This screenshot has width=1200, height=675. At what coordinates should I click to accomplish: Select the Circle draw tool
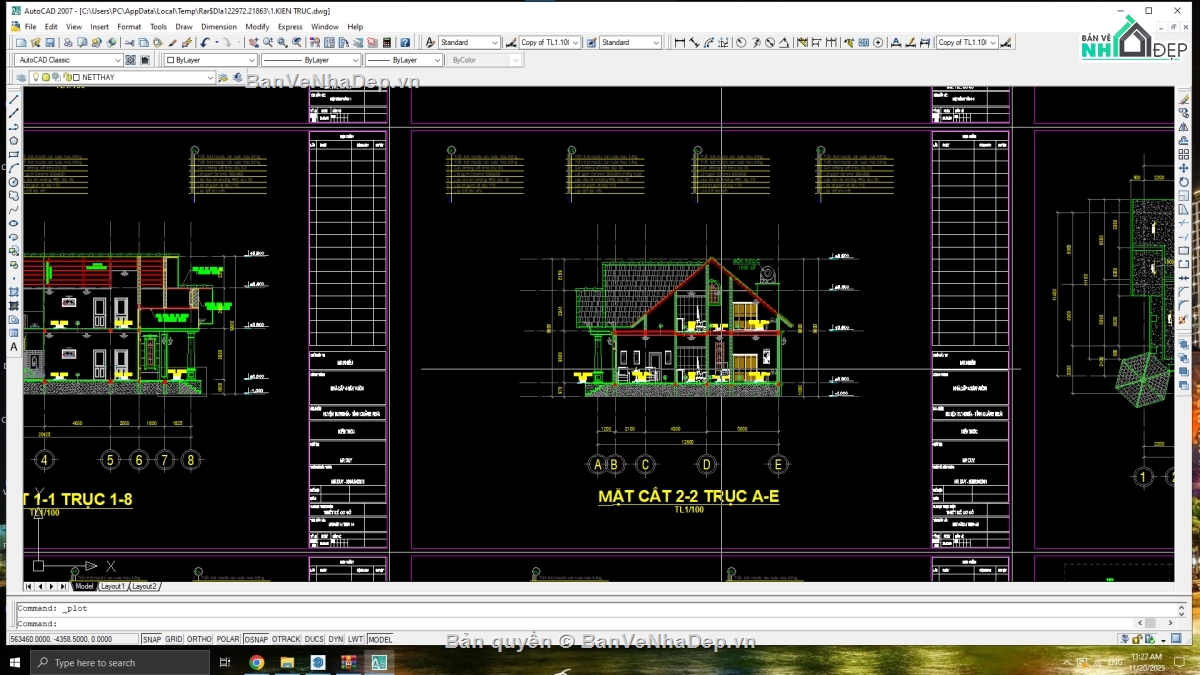pos(14,182)
